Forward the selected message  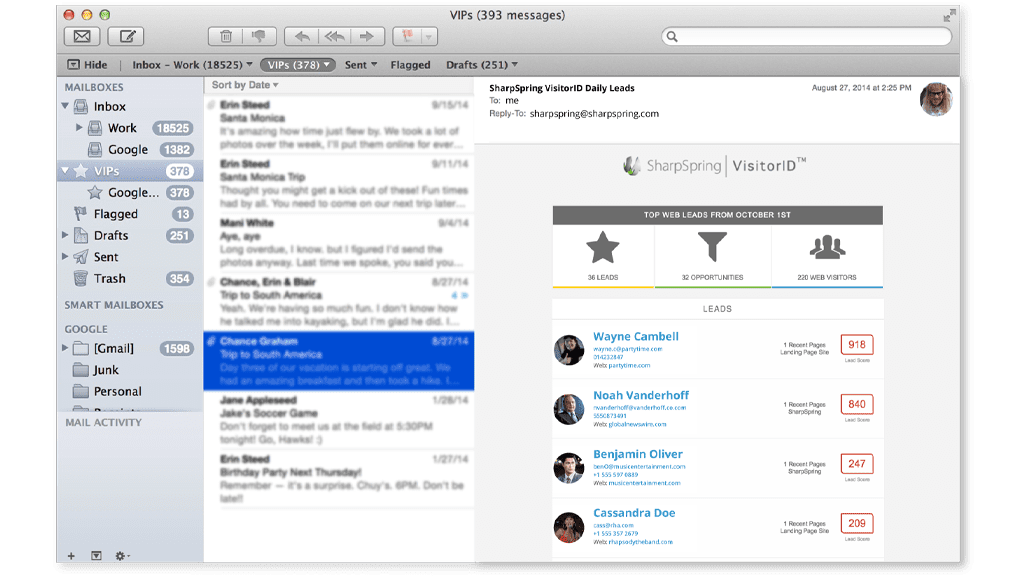(x=368, y=37)
